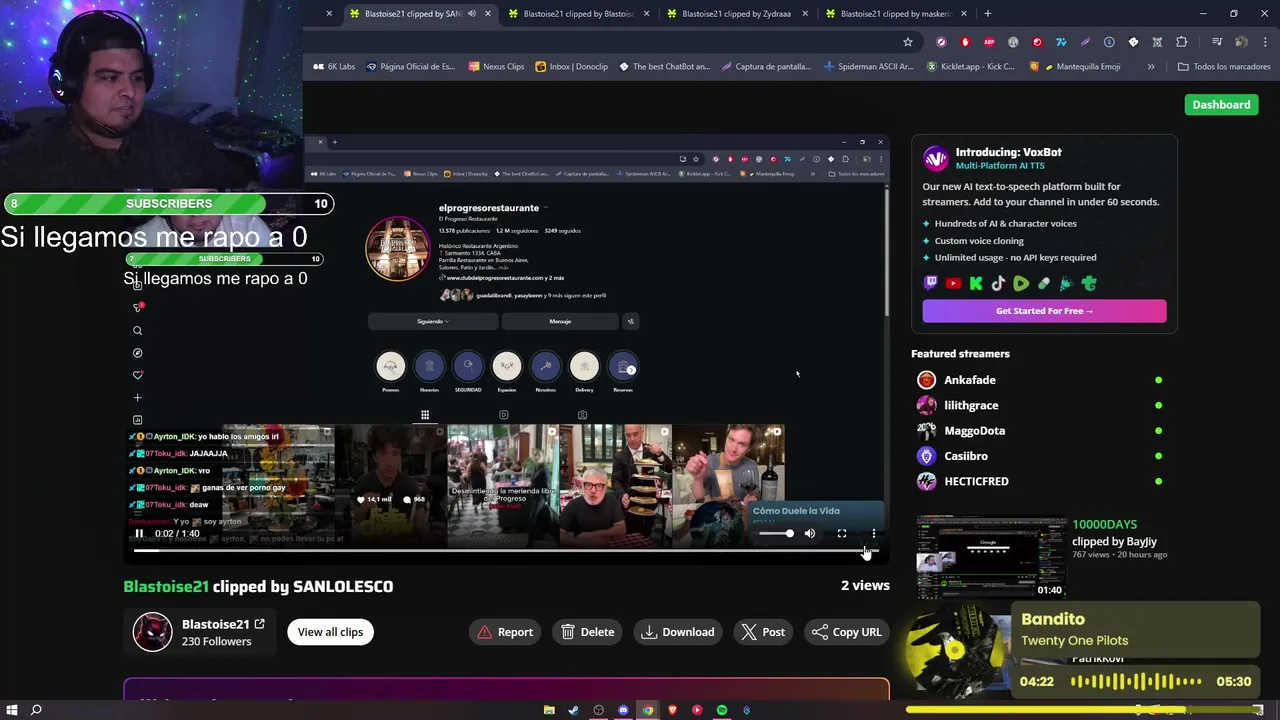Click Get Started For Free
The image size is (1280, 720).
1044,311
